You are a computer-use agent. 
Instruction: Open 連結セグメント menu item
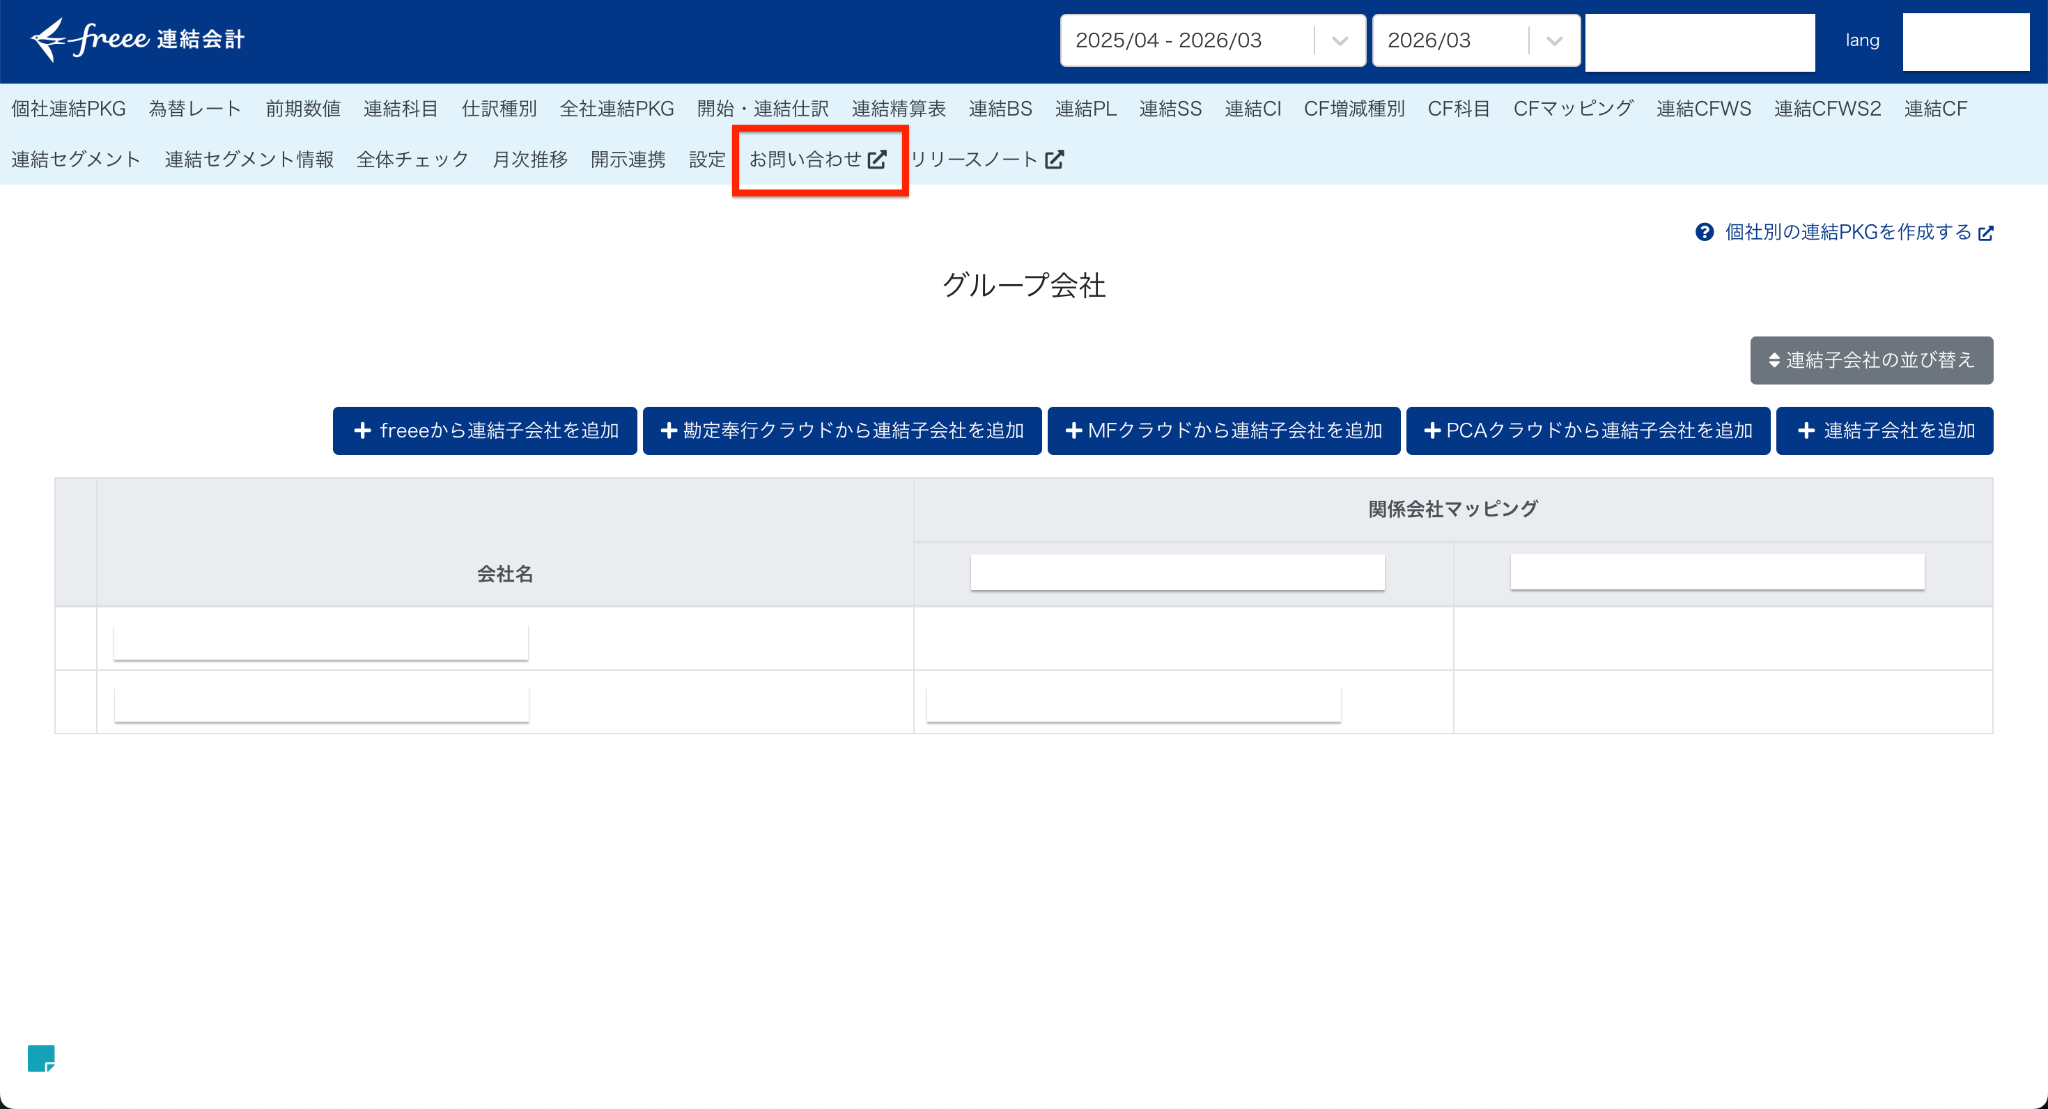76,160
